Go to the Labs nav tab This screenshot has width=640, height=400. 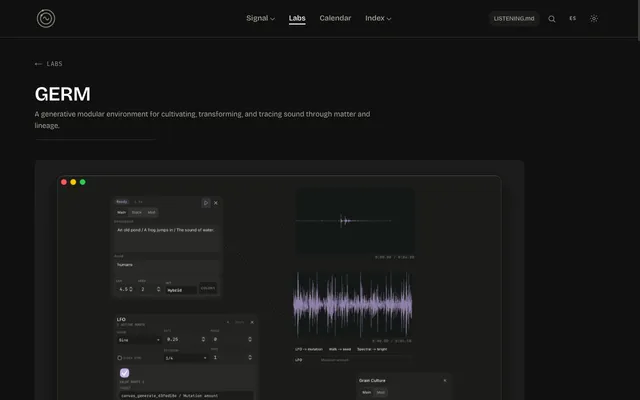(297, 18)
